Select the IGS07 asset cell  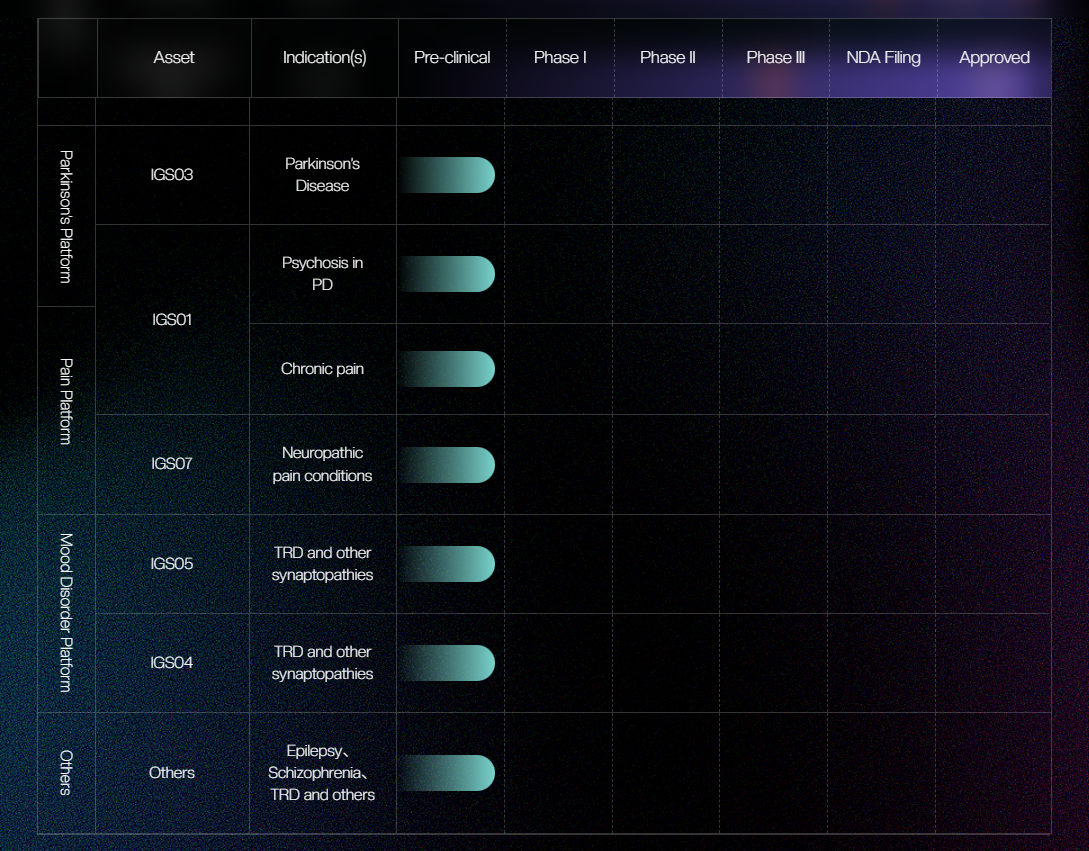click(172, 464)
